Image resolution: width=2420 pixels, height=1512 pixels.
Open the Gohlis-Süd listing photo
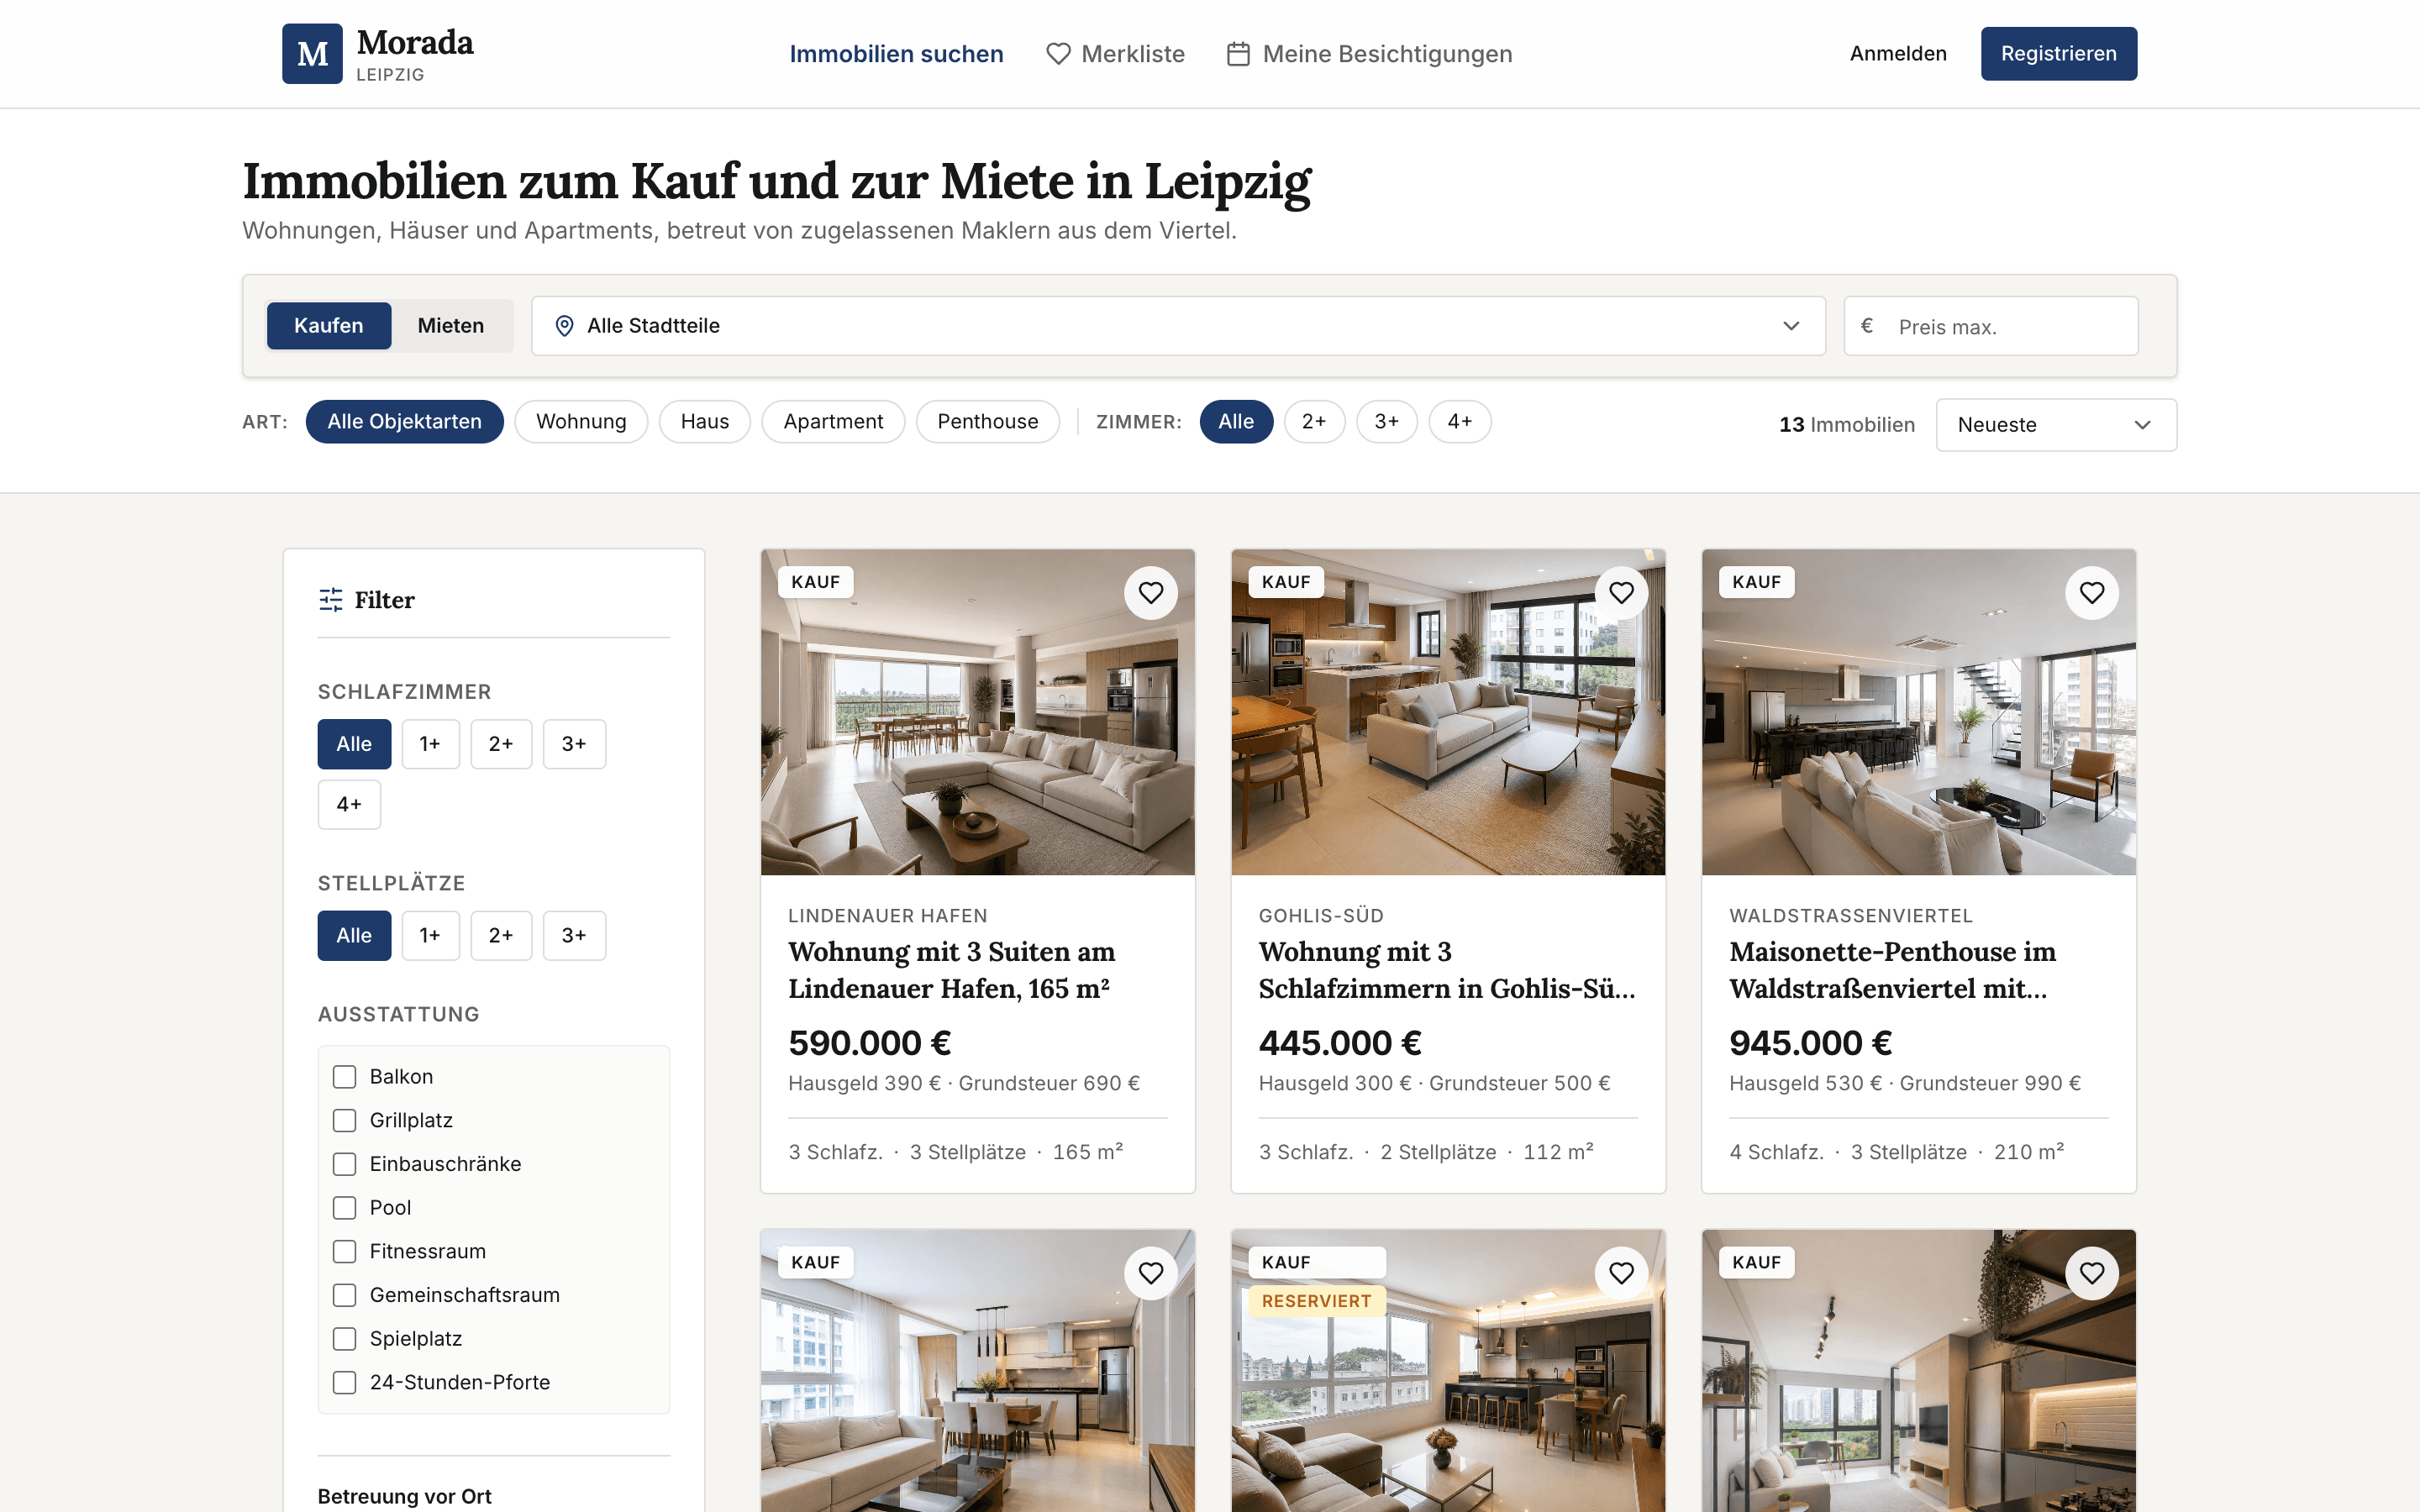(1448, 712)
